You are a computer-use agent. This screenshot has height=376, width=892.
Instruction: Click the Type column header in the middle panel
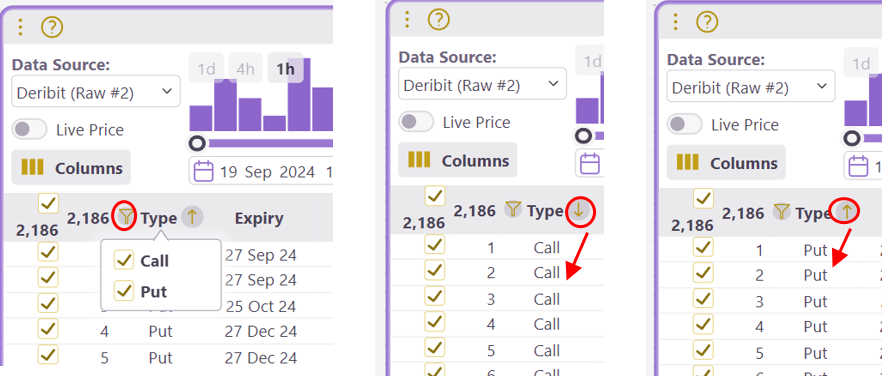pyautogui.click(x=546, y=212)
